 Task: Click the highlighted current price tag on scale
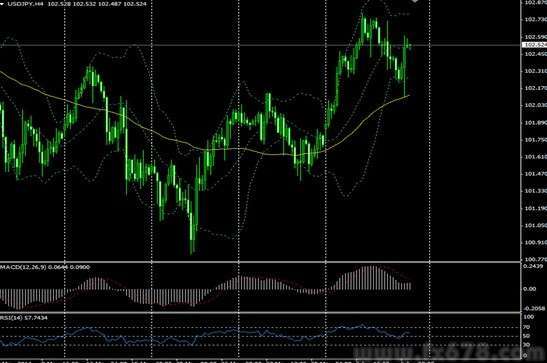pyautogui.click(x=534, y=45)
